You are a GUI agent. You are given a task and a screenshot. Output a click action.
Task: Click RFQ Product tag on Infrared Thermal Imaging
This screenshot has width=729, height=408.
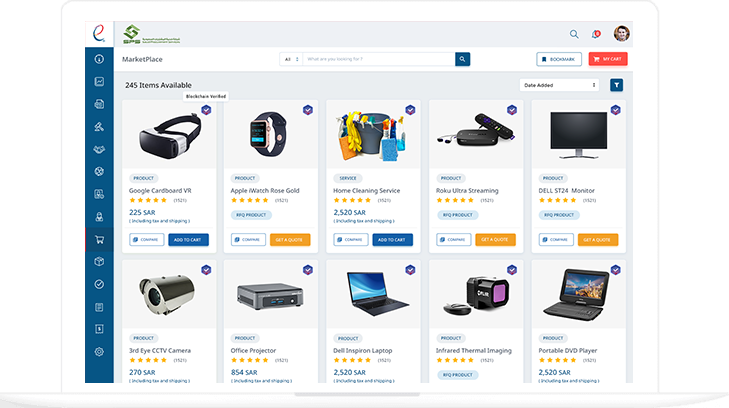[457, 375]
